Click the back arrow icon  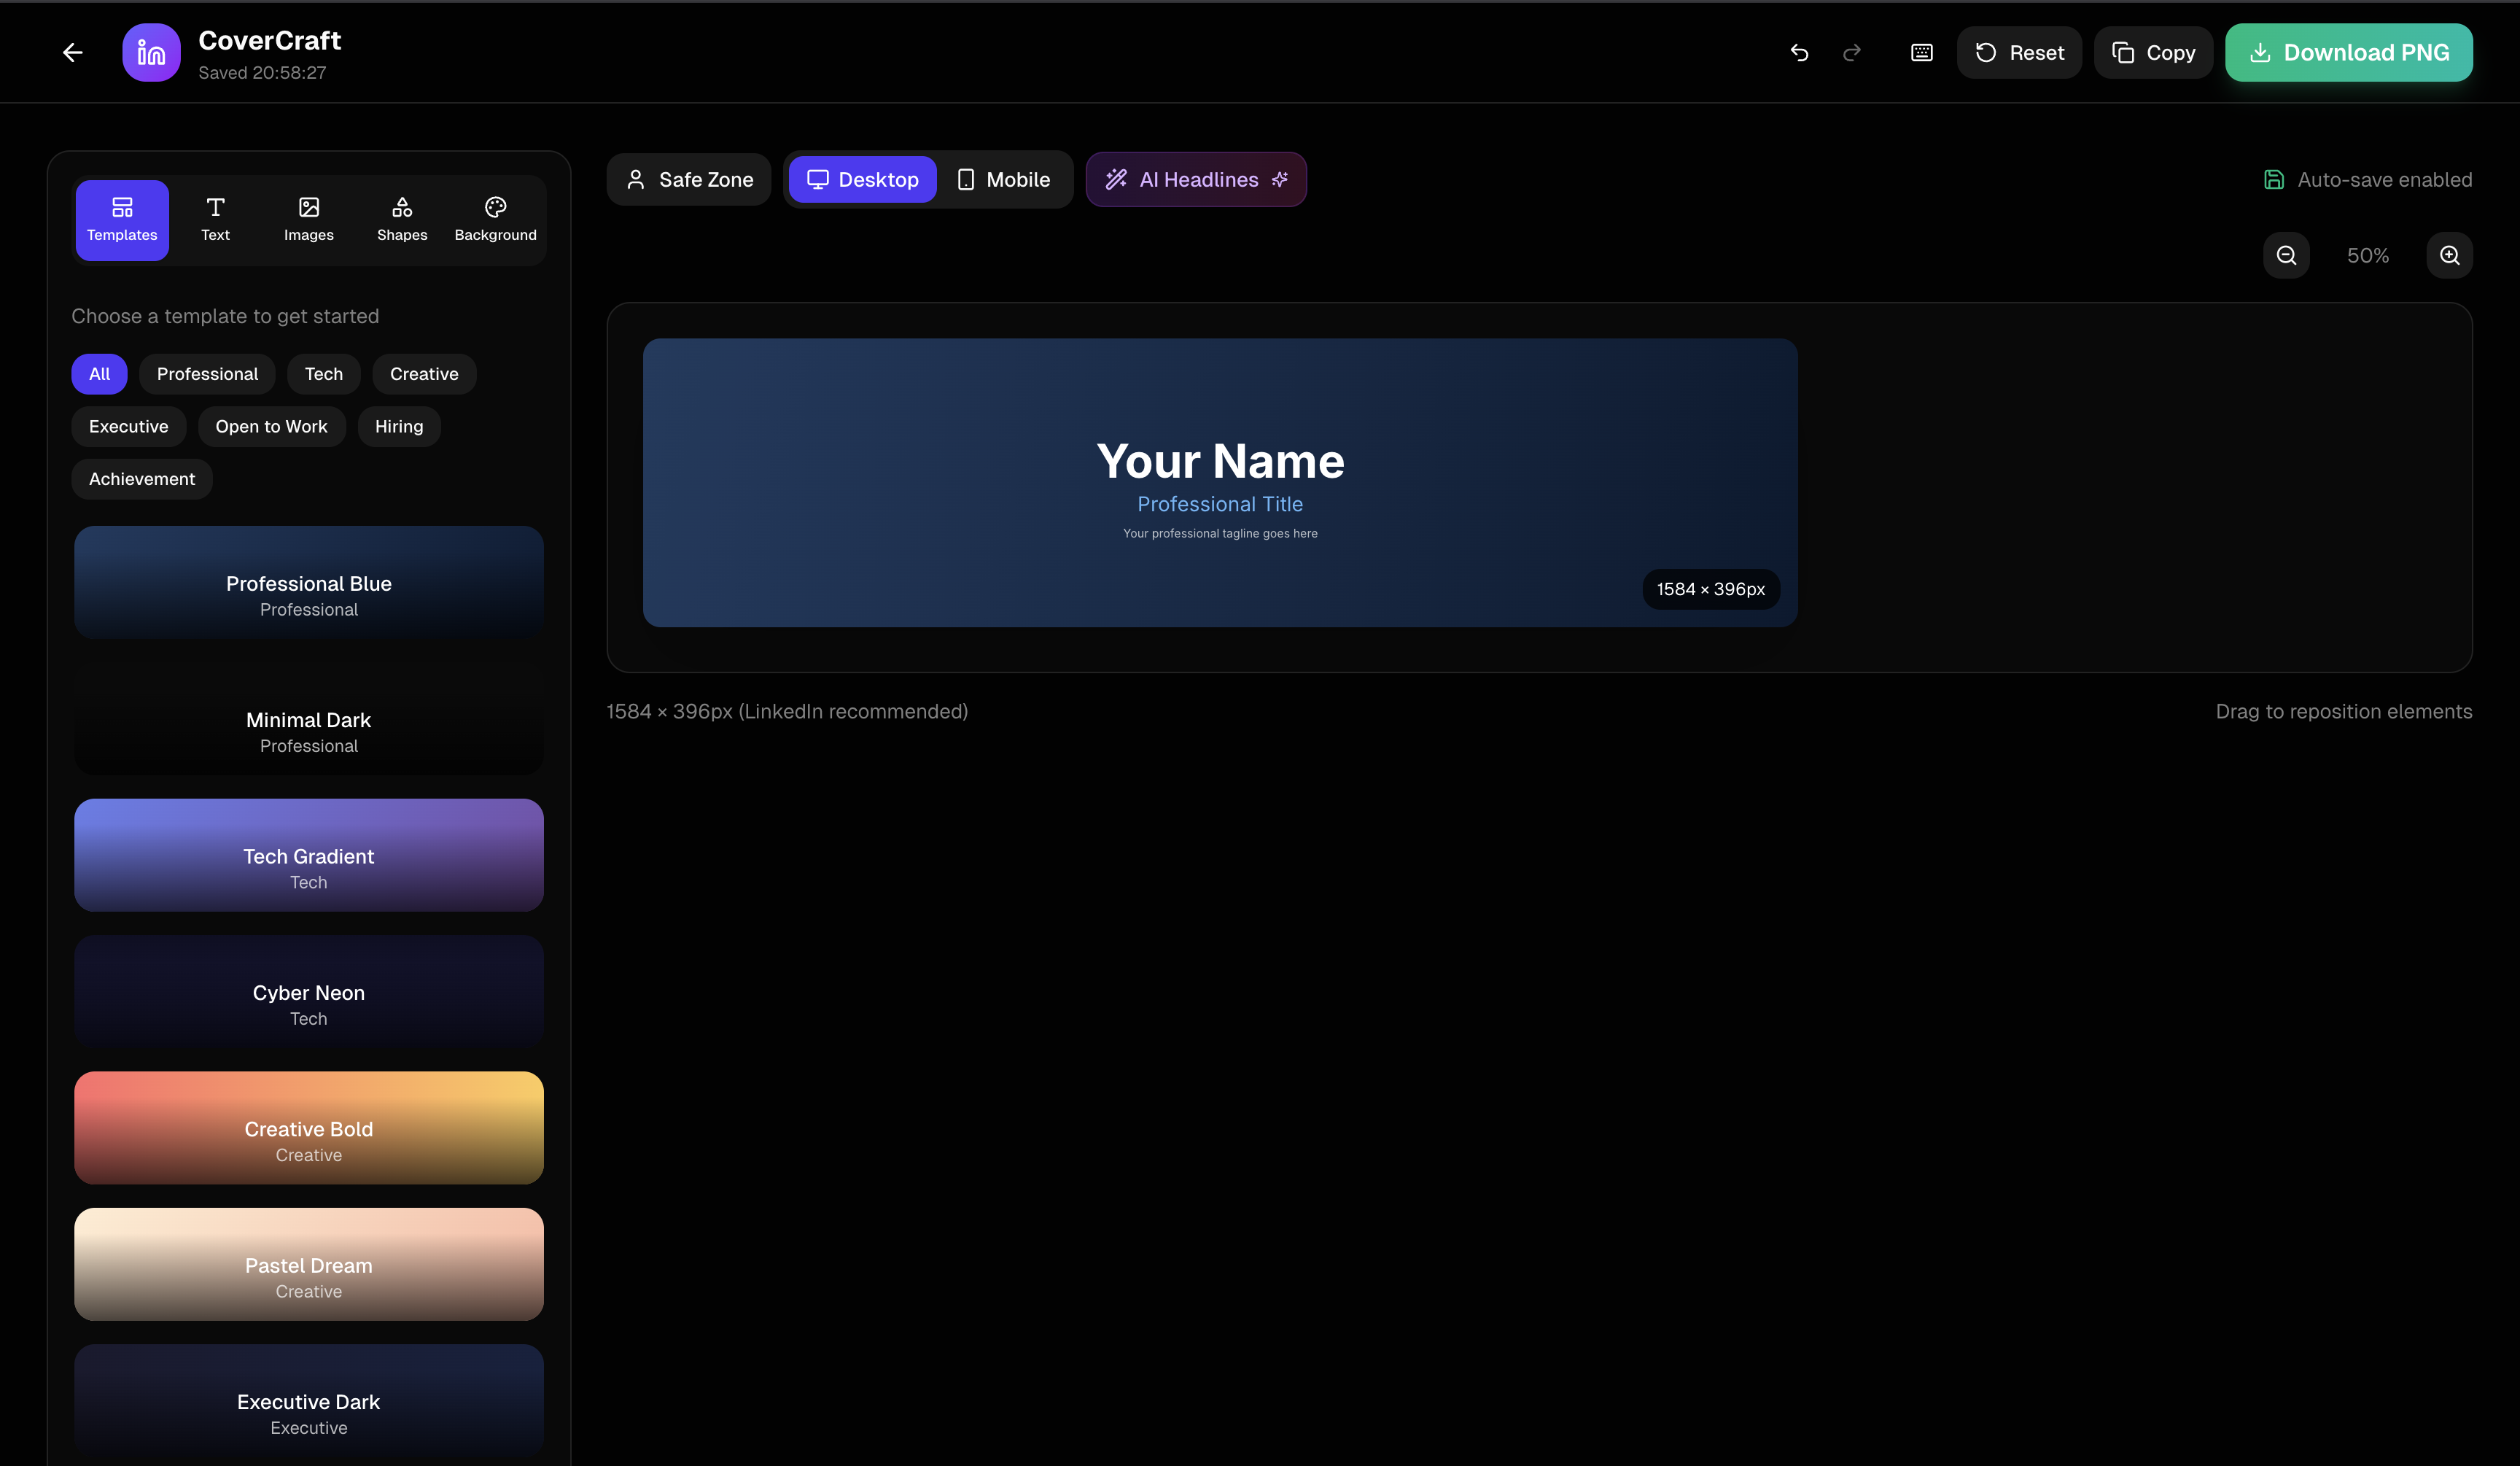point(72,52)
